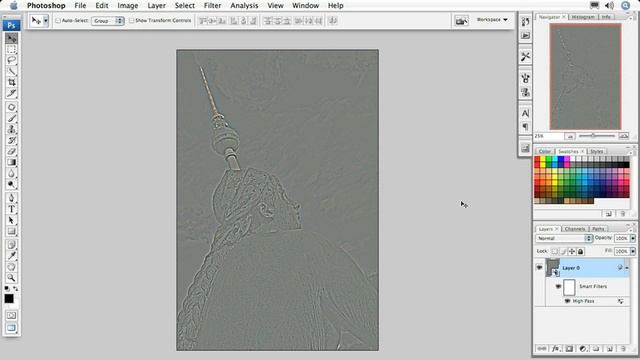Viewport: 640px width, 360px height.
Task: Toggle lock image pixels
Action: [x=563, y=251]
